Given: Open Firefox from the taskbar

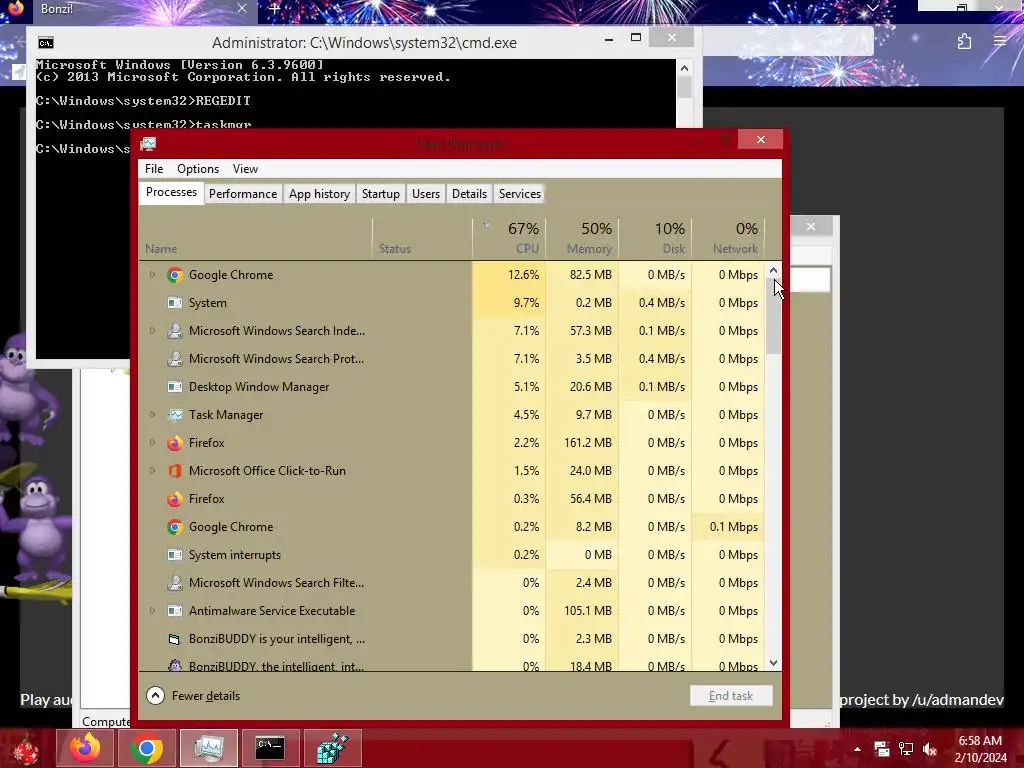Looking at the screenshot, I should [x=85, y=748].
